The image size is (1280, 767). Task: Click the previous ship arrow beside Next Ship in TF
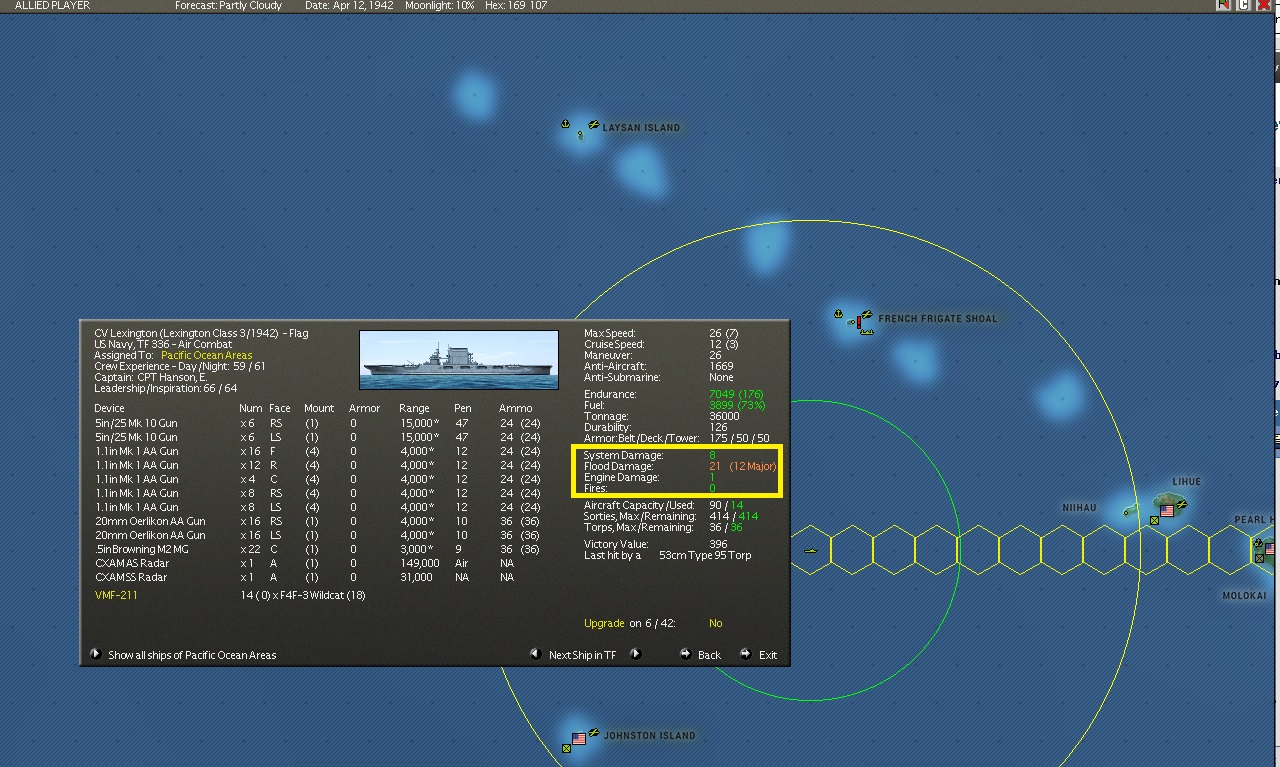point(536,654)
